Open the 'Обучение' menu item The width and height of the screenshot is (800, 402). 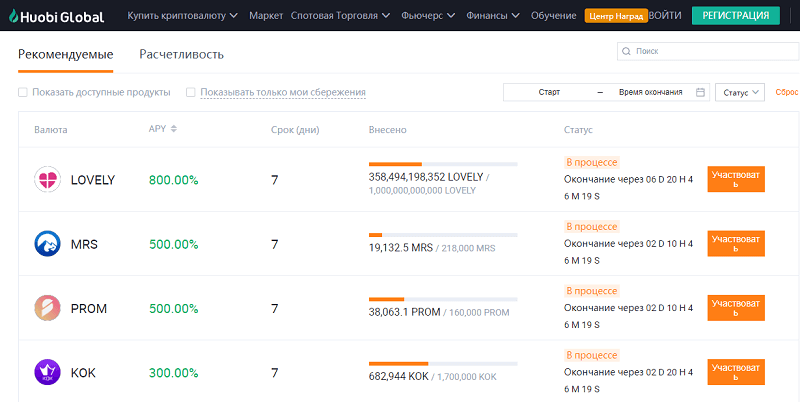(x=554, y=16)
